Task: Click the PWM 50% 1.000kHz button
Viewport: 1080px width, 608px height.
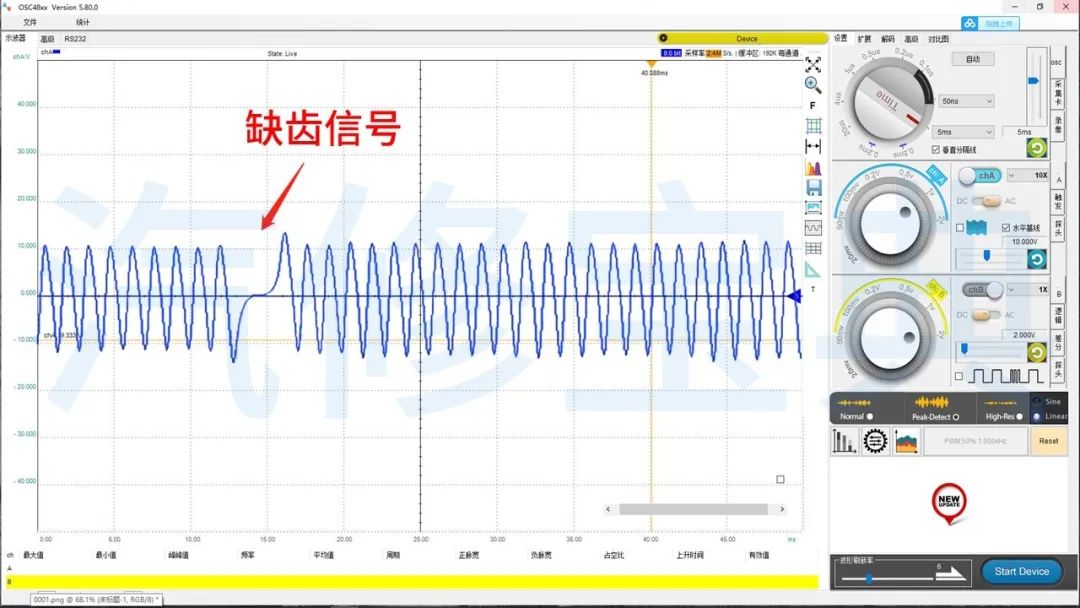Action: click(x=975, y=441)
